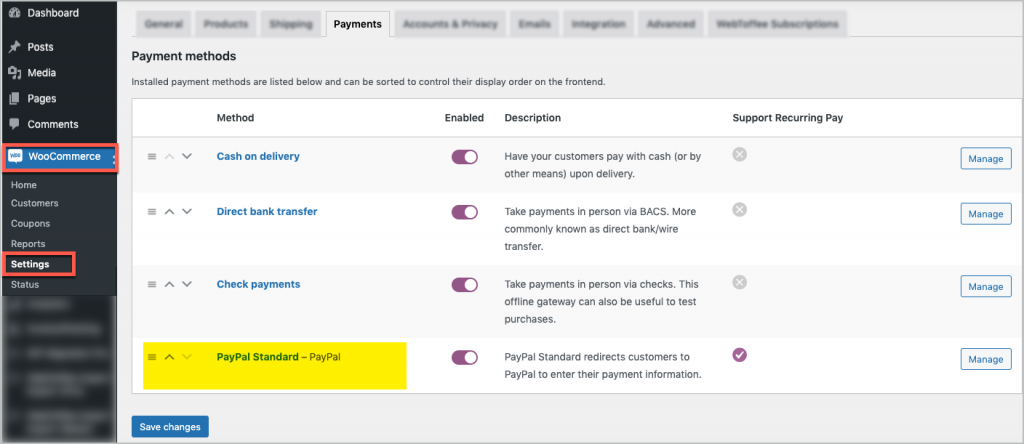Image resolution: width=1024 pixels, height=444 pixels.
Task: Open the Cash on delivery link
Action: (x=258, y=157)
